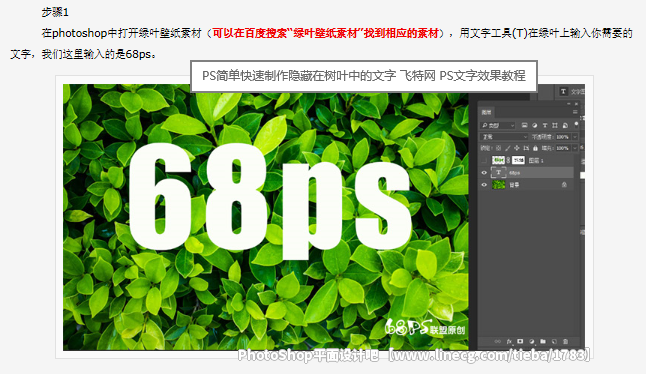Hide the green background layer eye

[484, 185]
